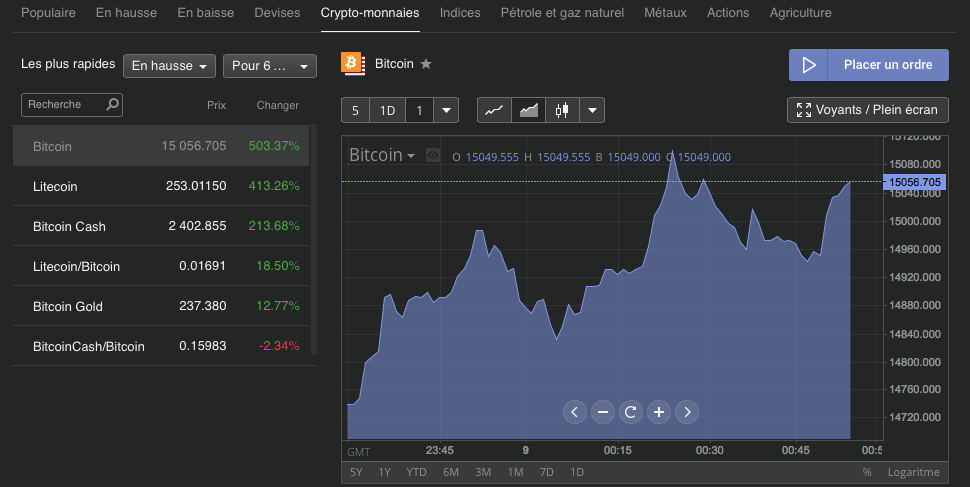Click the GMT timezone label

[359, 452]
